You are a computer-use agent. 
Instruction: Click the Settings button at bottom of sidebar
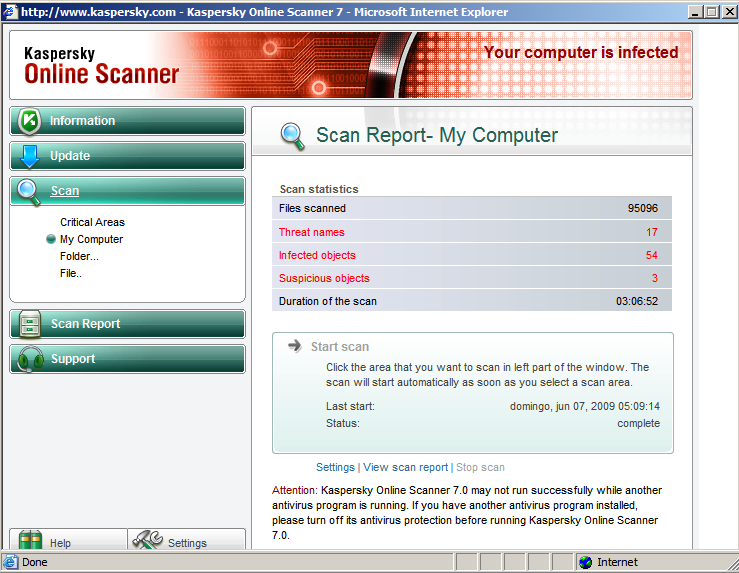point(187,539)
